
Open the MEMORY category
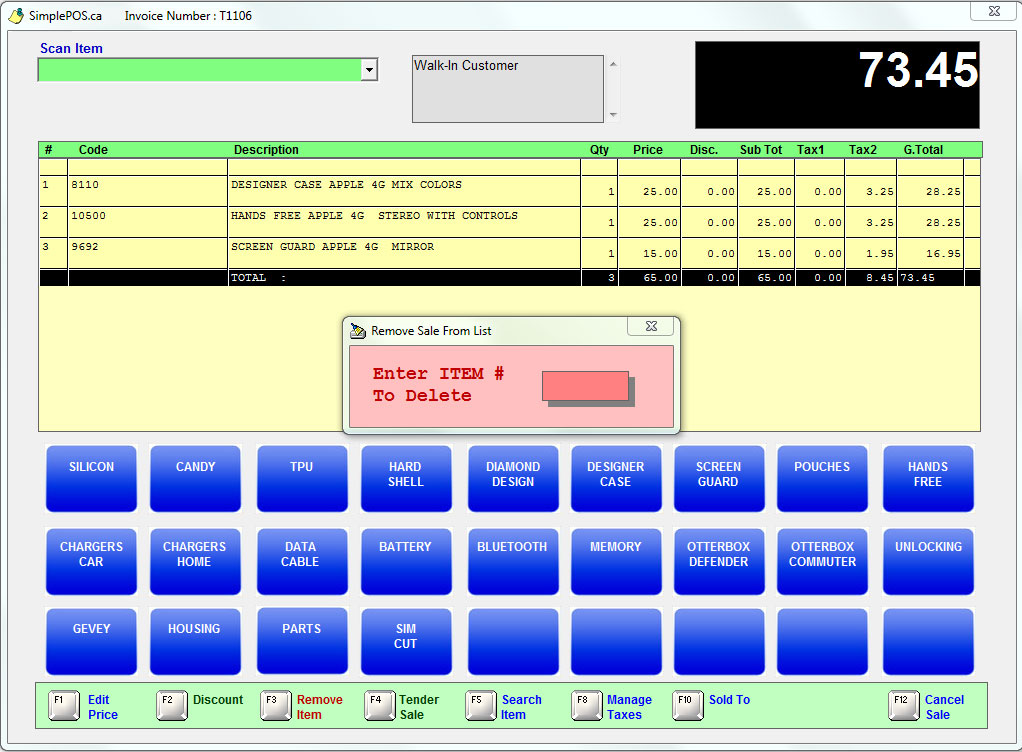[616, 561]
